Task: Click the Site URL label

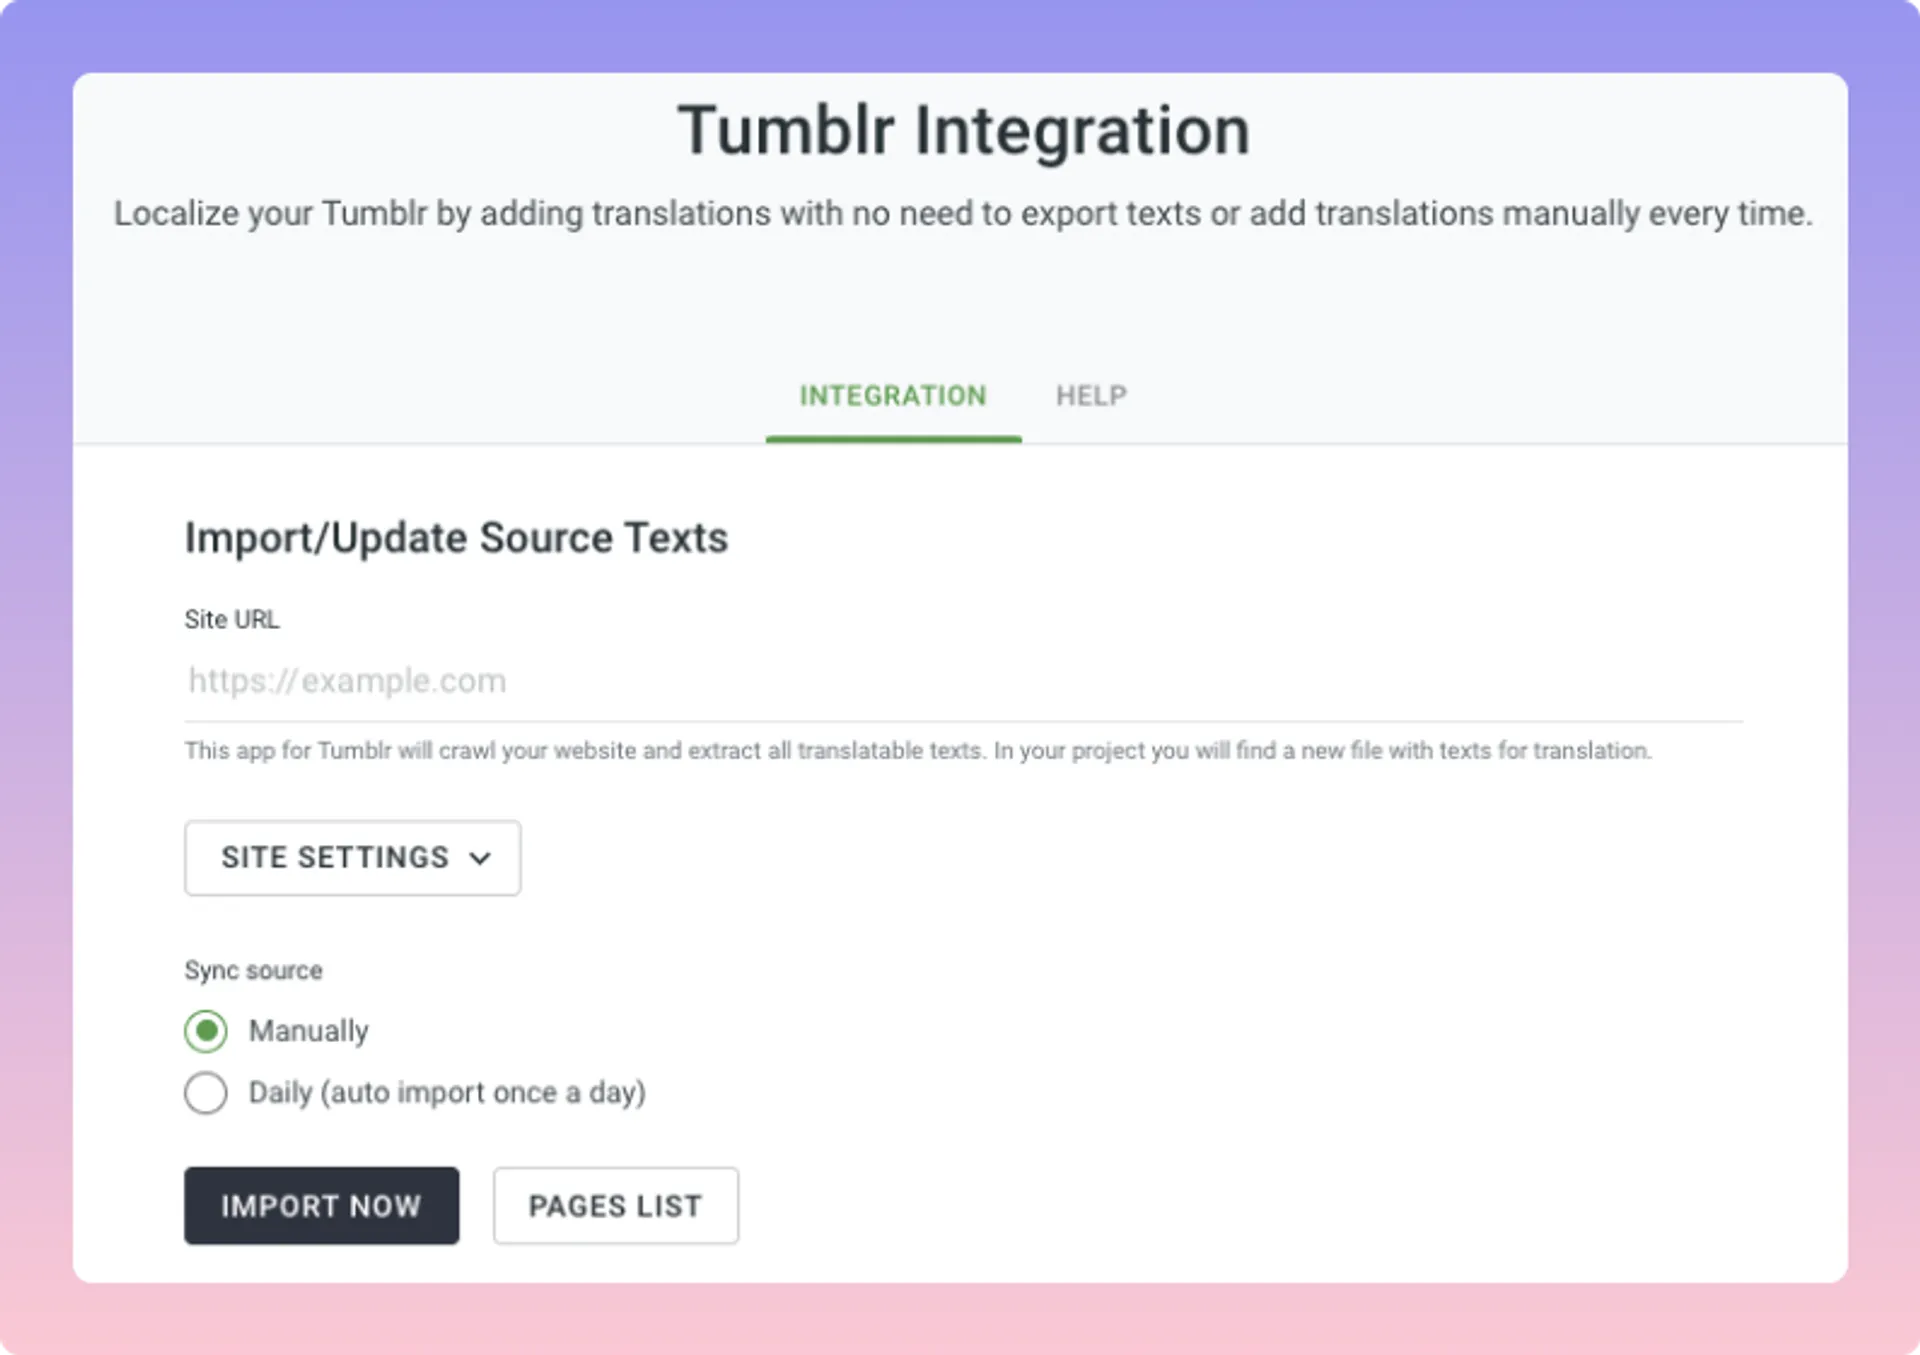Action: [232, 620]
